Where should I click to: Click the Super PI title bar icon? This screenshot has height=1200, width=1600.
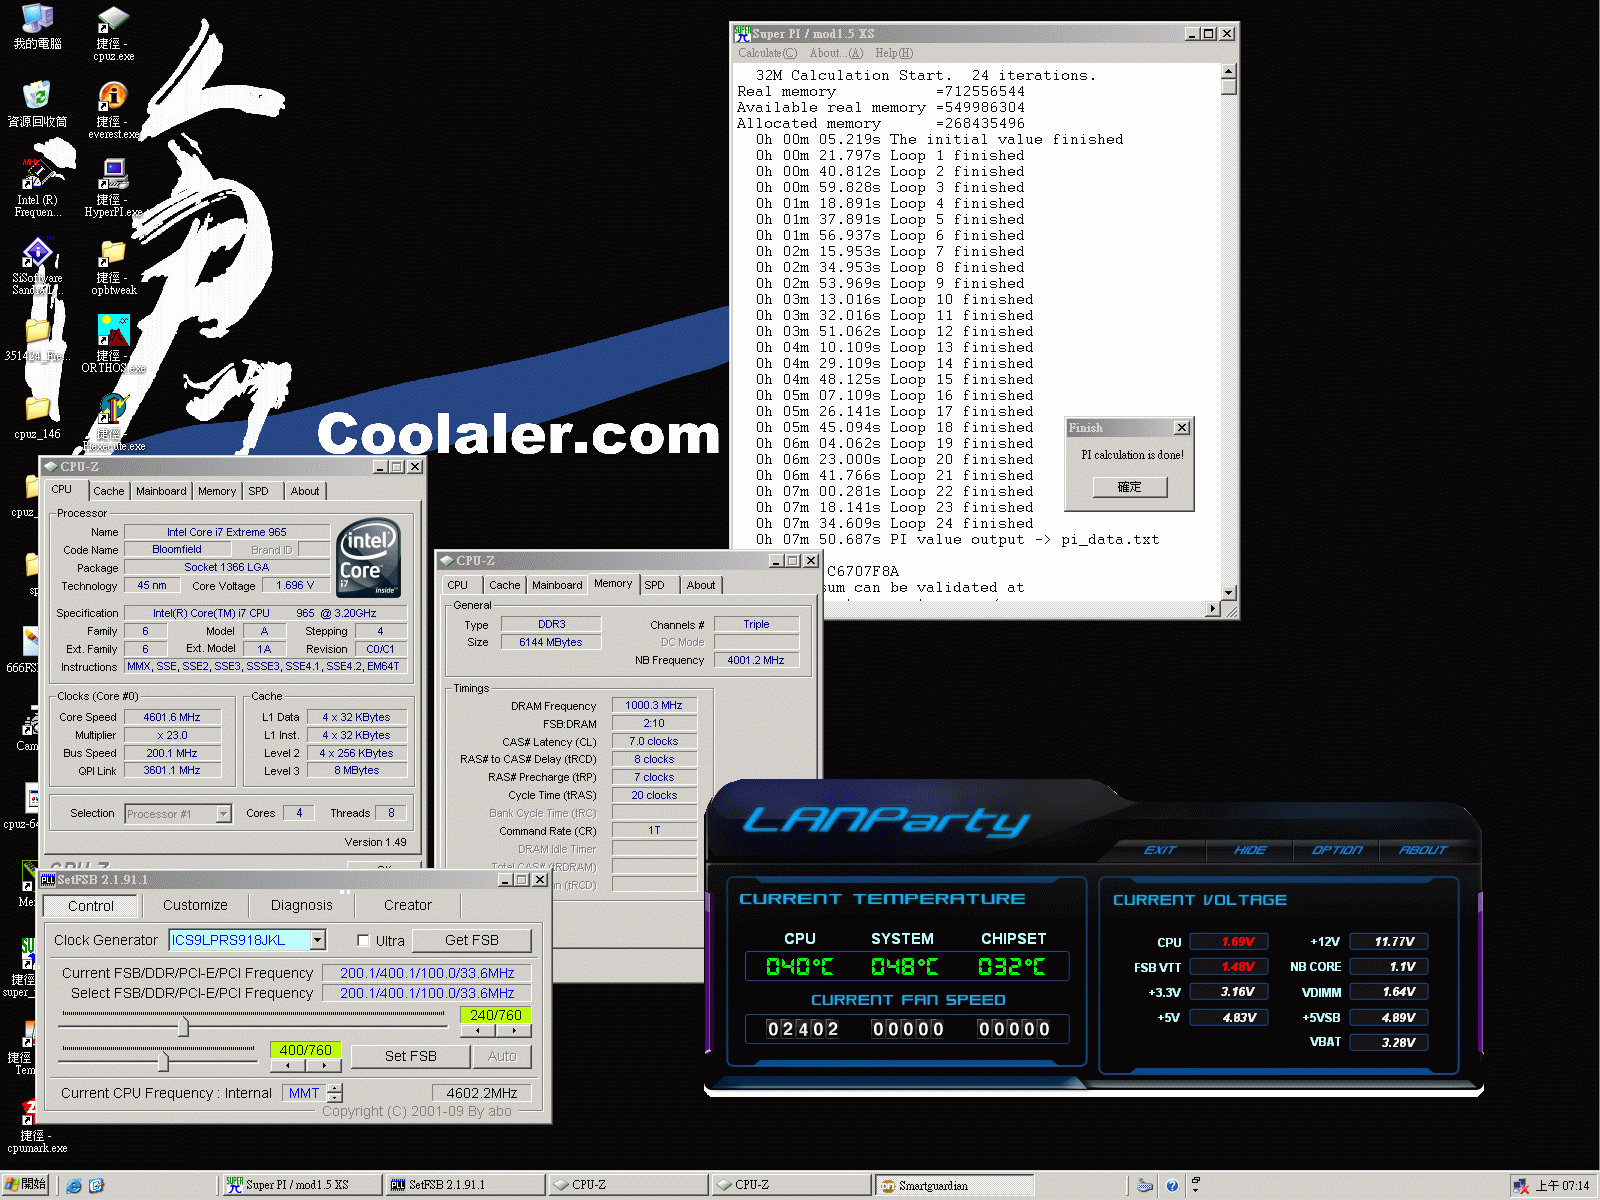742,33
